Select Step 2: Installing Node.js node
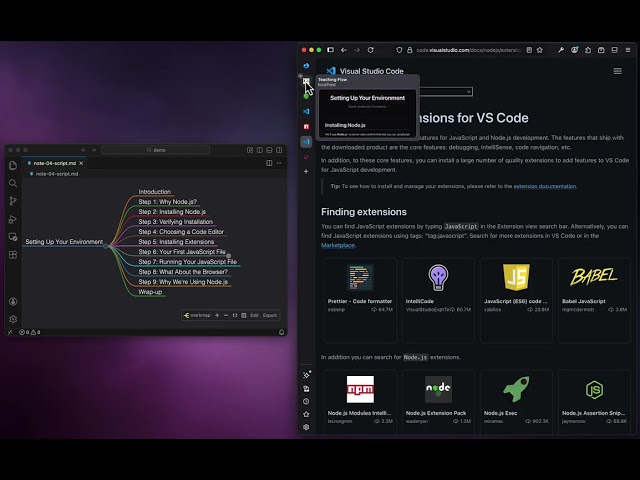 click(x=172, y=212)
